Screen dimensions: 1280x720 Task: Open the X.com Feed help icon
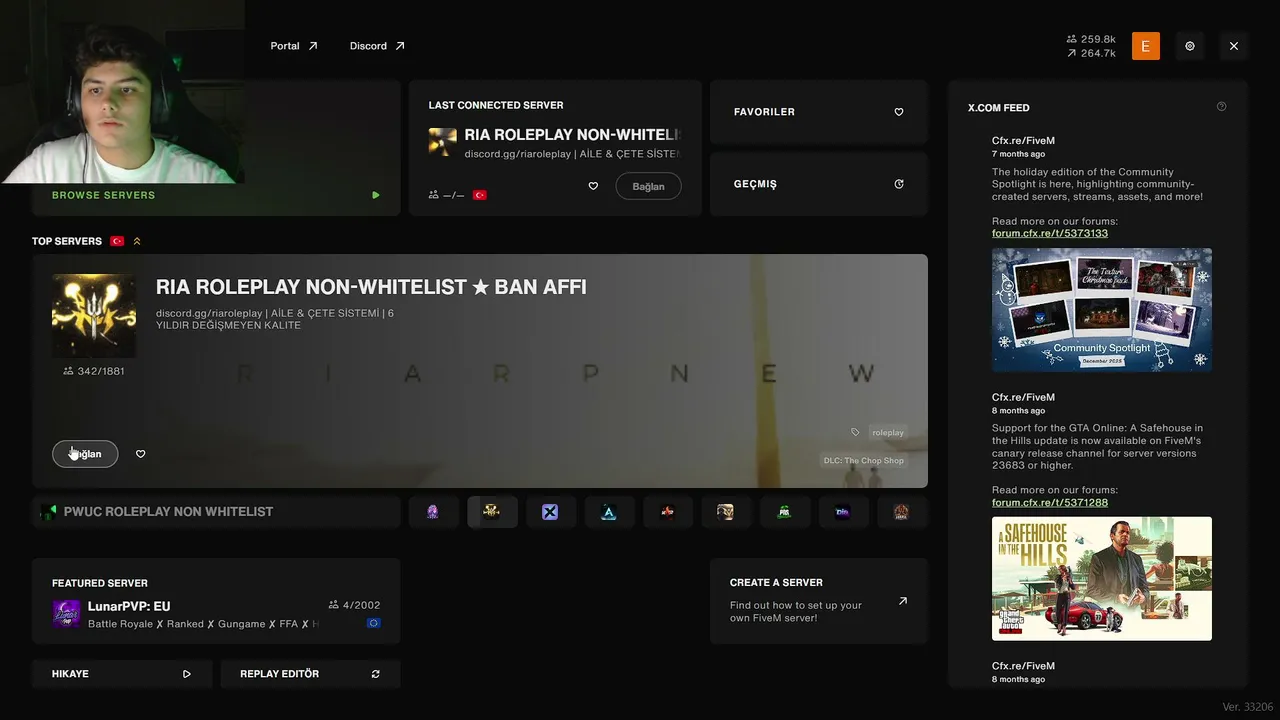(x=1221, y=107)
